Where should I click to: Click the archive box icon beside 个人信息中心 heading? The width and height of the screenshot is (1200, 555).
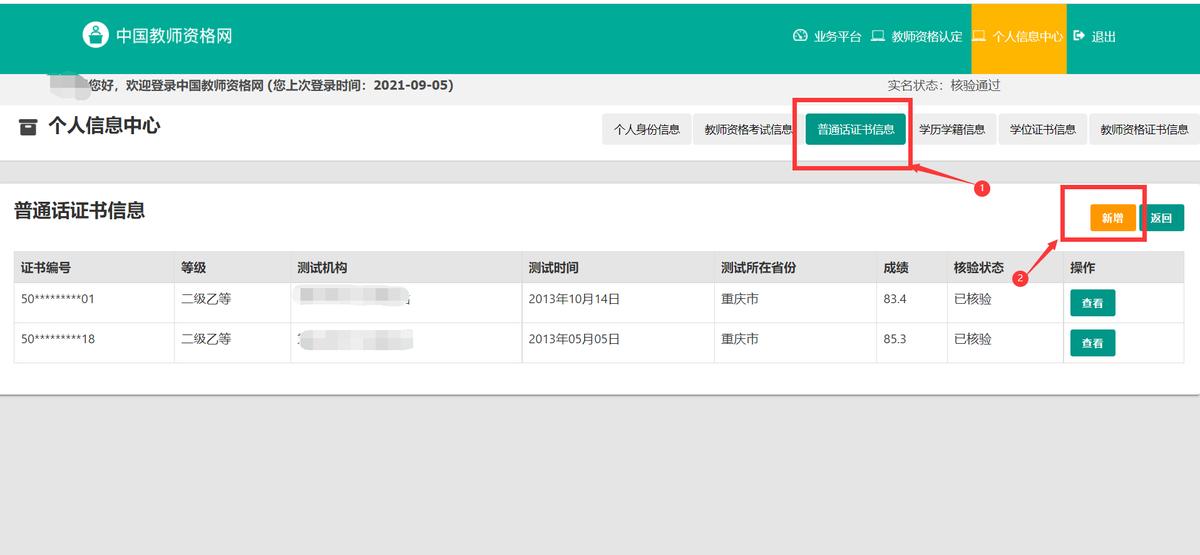click(x=28, y=127)
